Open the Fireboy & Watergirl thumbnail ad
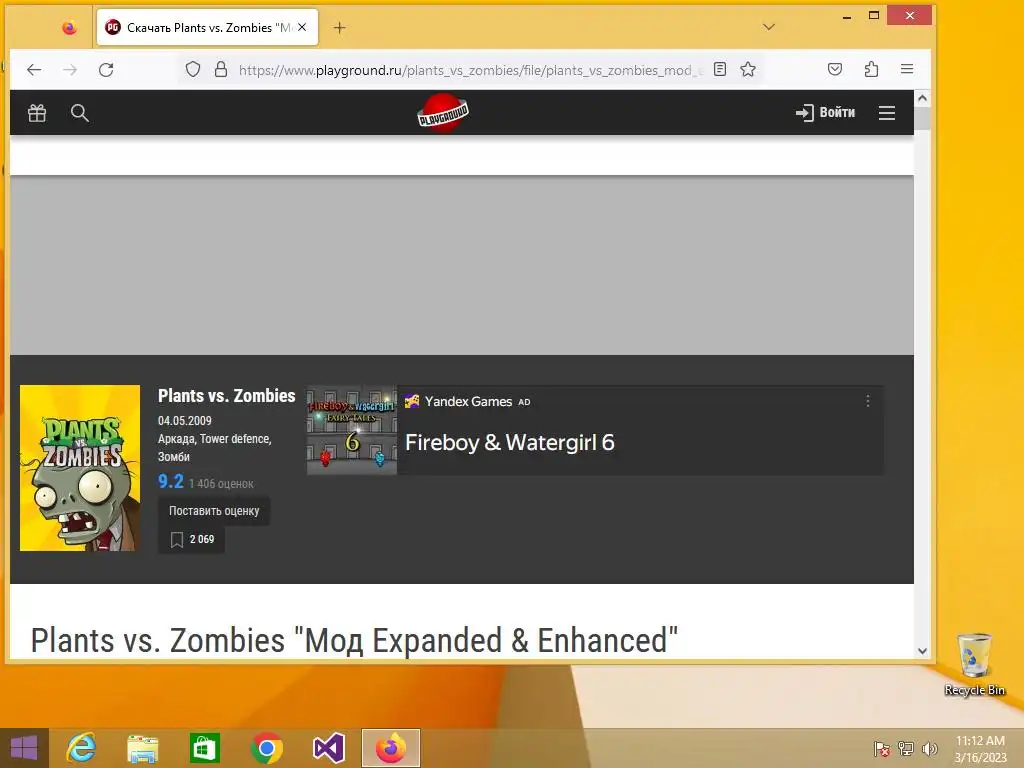Viewport: 1024px width, 768px height. tap(352, 430)
